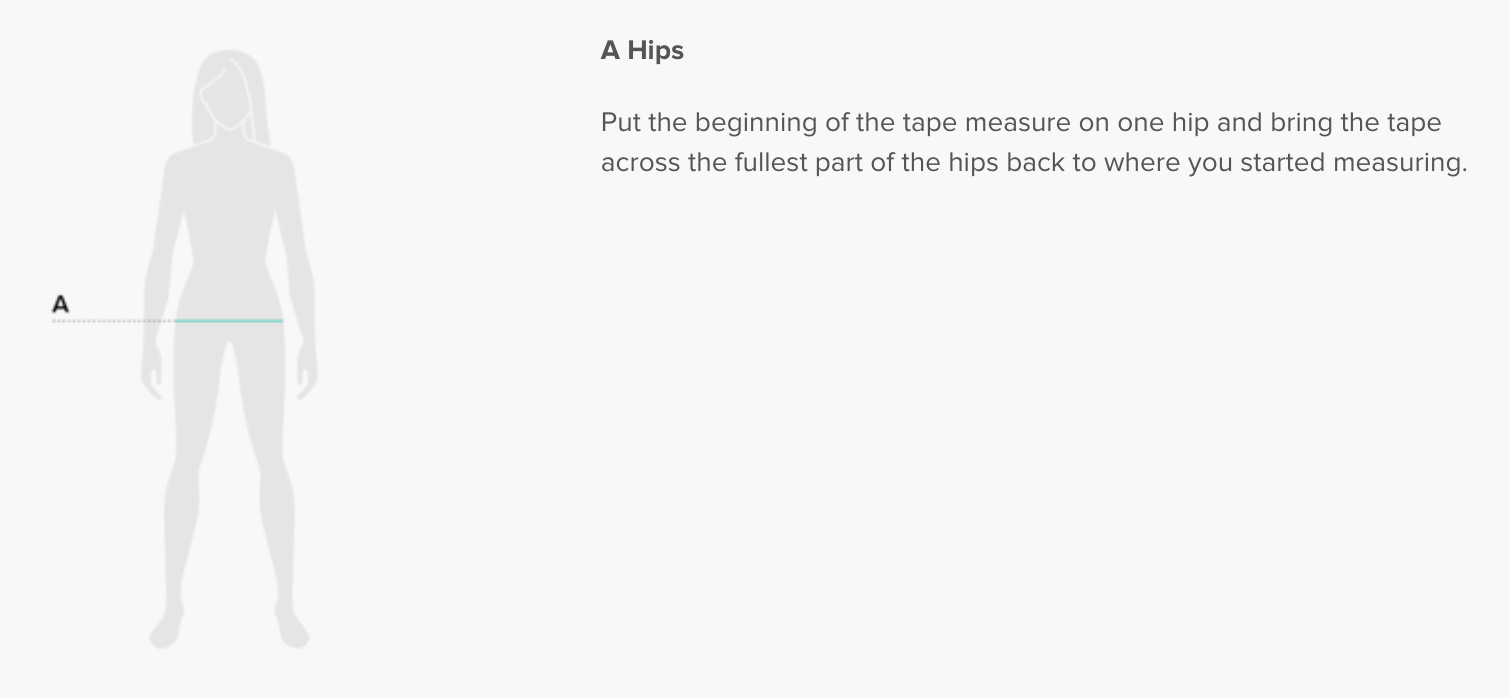Click the silhouette's hand on the image's right
The image size is (1510, 698).
[306, 377]
